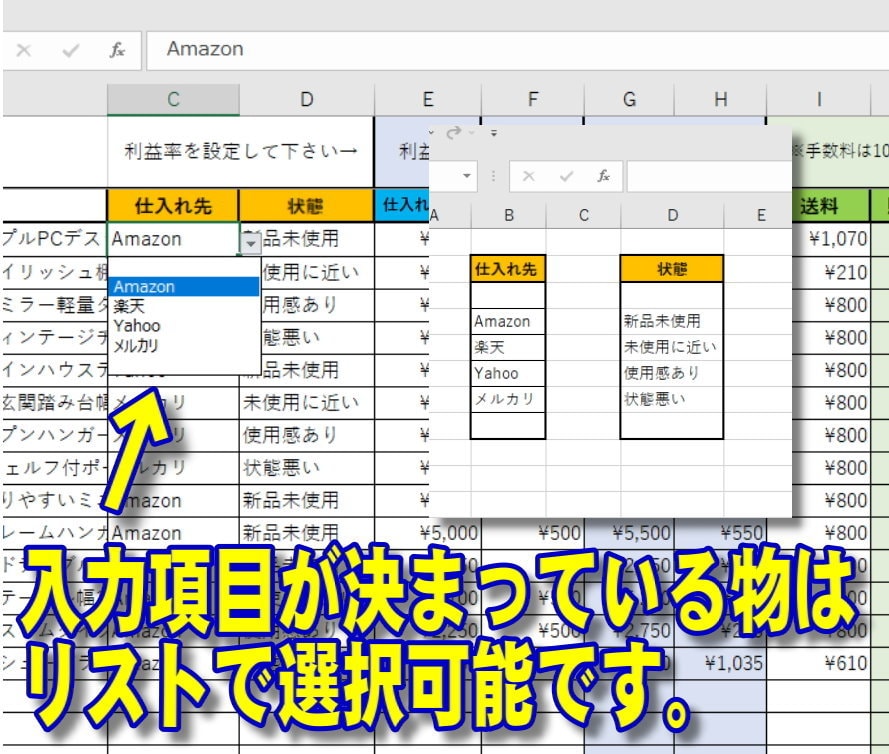Screen dimensions: 889x754
Task: Click the 使用感あり cell in overlay list
Action: 672,373
